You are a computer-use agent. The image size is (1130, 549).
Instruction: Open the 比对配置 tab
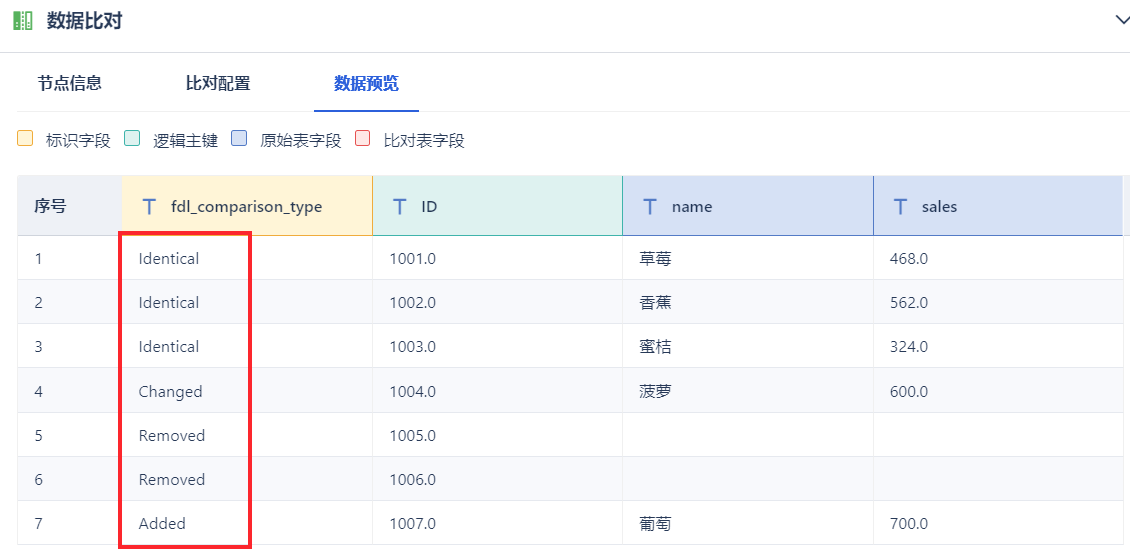[218, 83]
